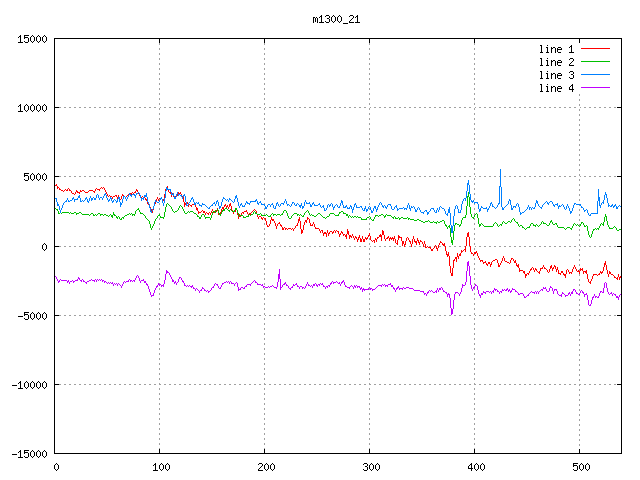Select the "line 3" legend label
The image size is (640, 480).
tap(556, 75)
